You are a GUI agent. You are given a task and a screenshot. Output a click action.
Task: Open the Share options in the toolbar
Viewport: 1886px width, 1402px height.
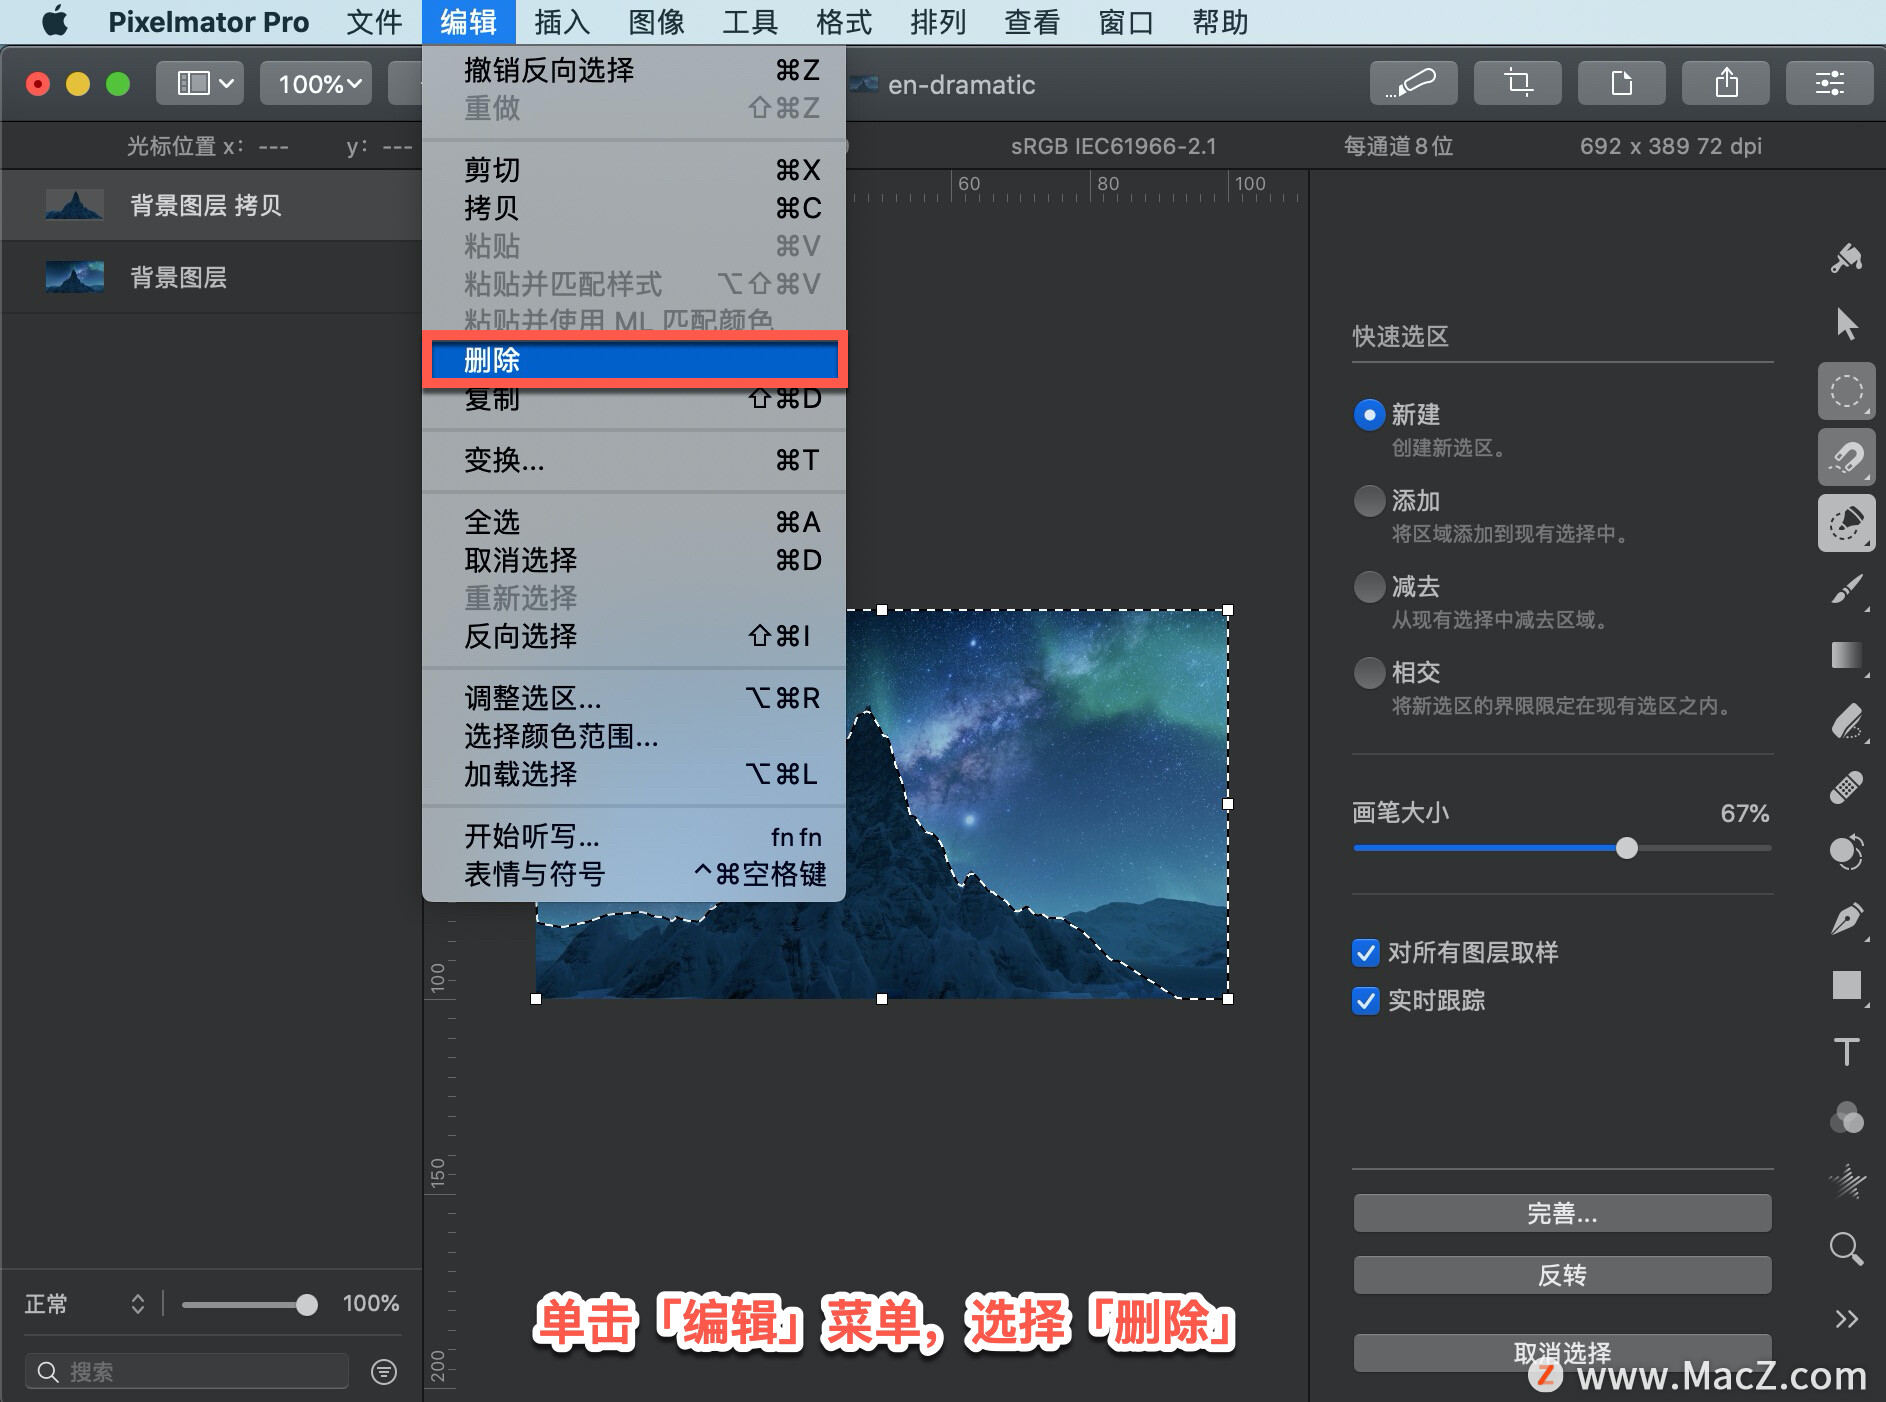click(1725, 83)
